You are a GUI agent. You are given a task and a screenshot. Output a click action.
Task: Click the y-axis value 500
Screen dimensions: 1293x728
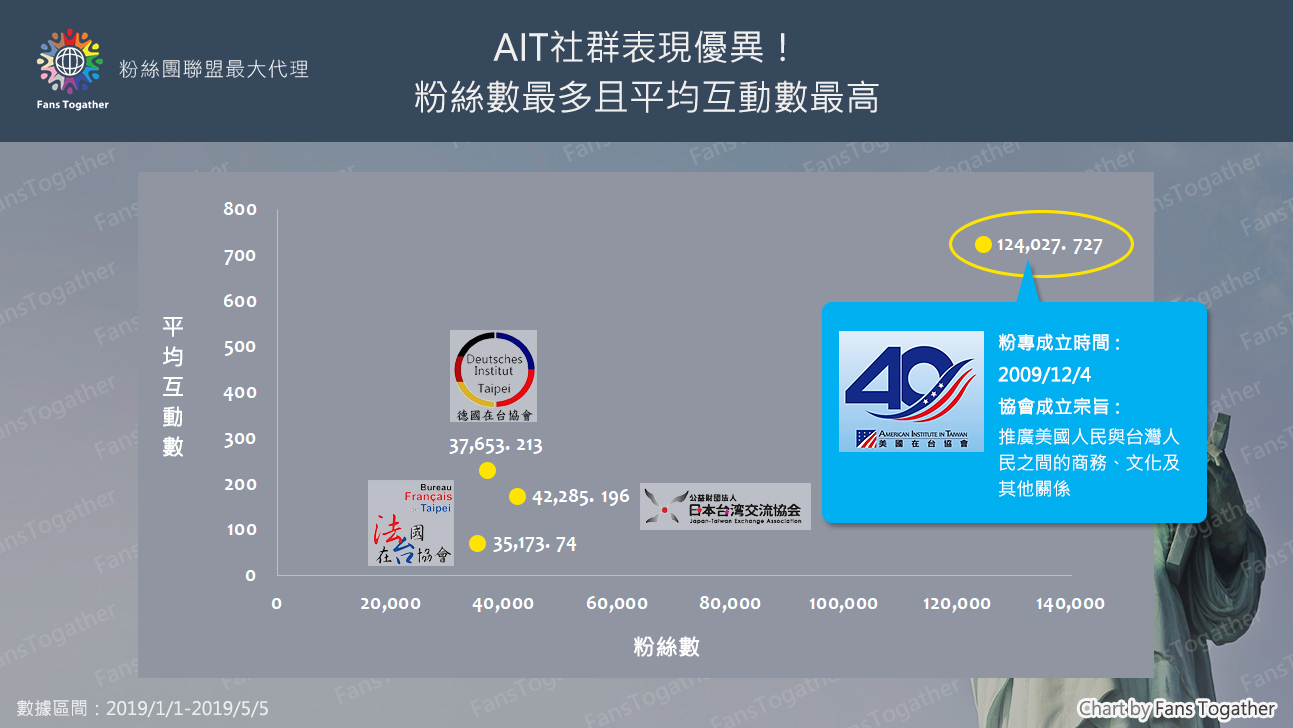(241, 347)
